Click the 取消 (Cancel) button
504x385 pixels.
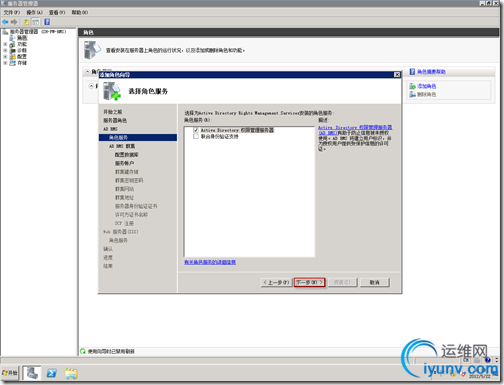click(375, 282)
